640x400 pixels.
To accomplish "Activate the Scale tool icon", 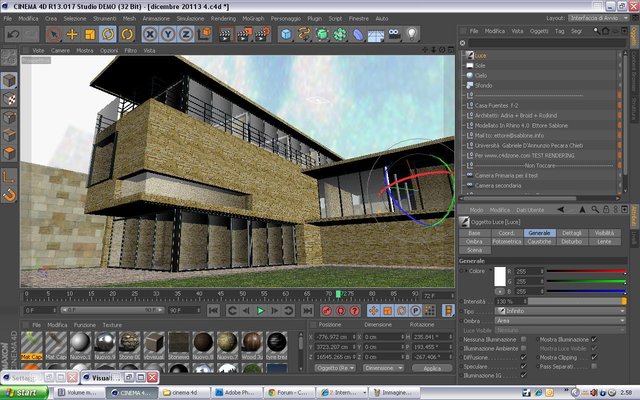I will click(x=90, y=34).
